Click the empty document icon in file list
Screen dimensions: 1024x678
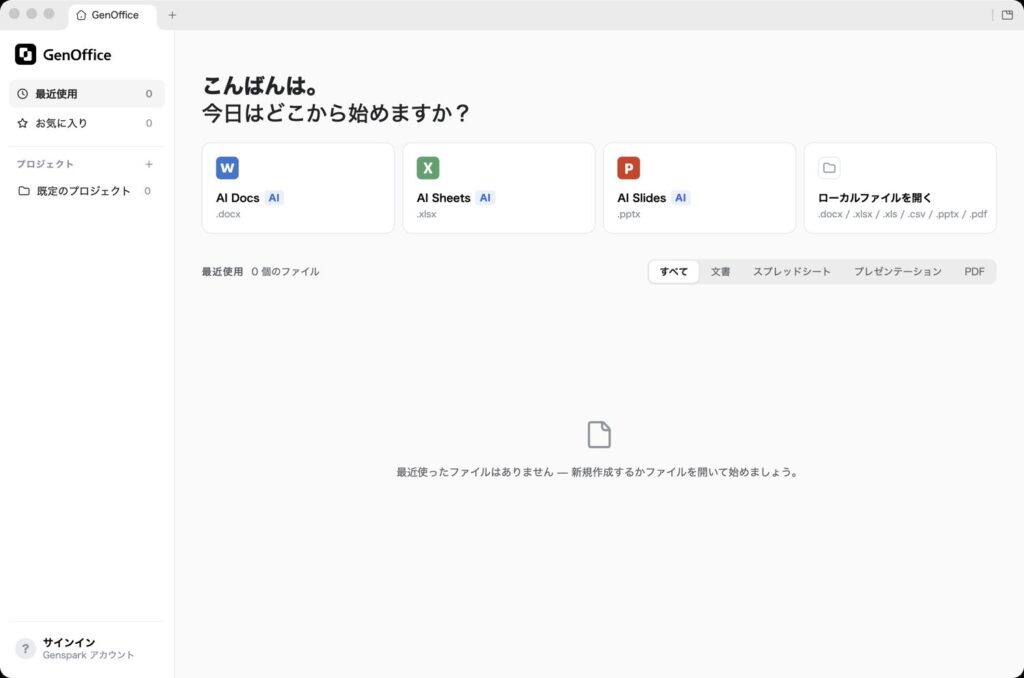point(599,434)
